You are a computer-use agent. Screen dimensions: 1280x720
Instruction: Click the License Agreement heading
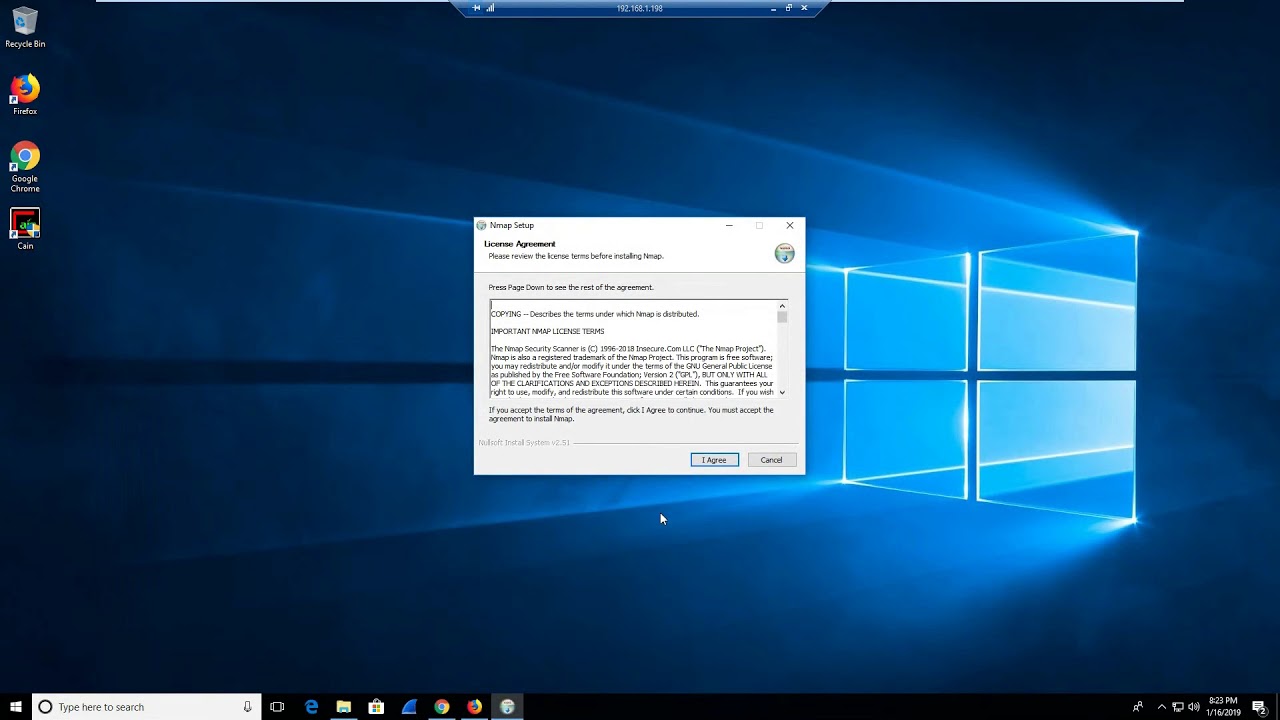pos(520,244)
